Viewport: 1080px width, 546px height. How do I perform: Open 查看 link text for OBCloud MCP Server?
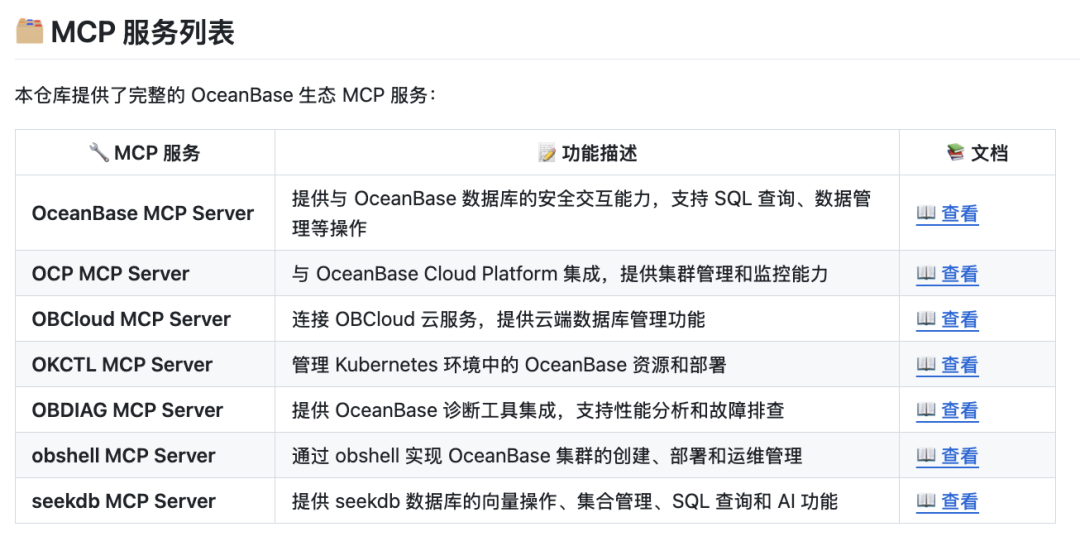point(960,319)
